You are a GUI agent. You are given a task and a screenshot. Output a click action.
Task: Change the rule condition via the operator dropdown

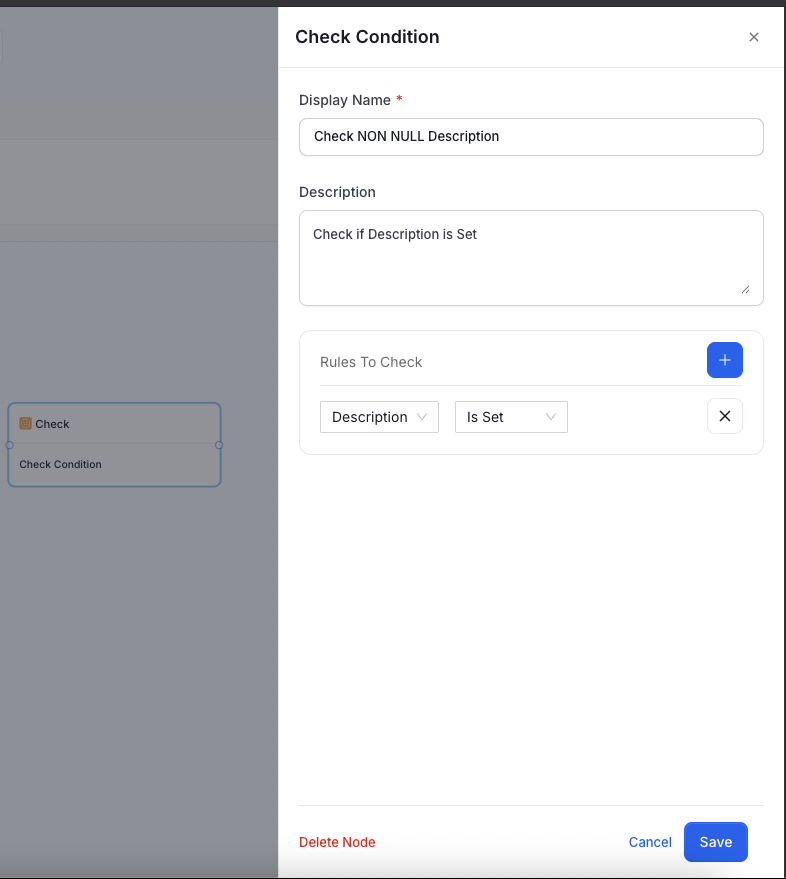[x=511, y=417]
